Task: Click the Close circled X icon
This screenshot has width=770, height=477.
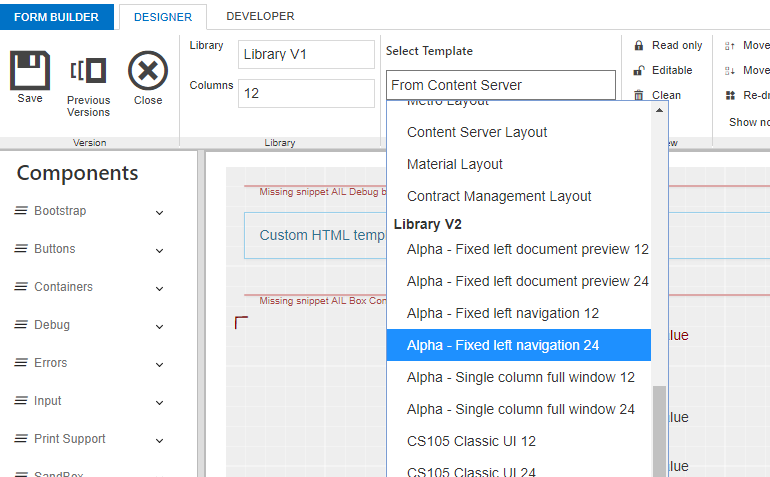Action: (x=148, y=72)
